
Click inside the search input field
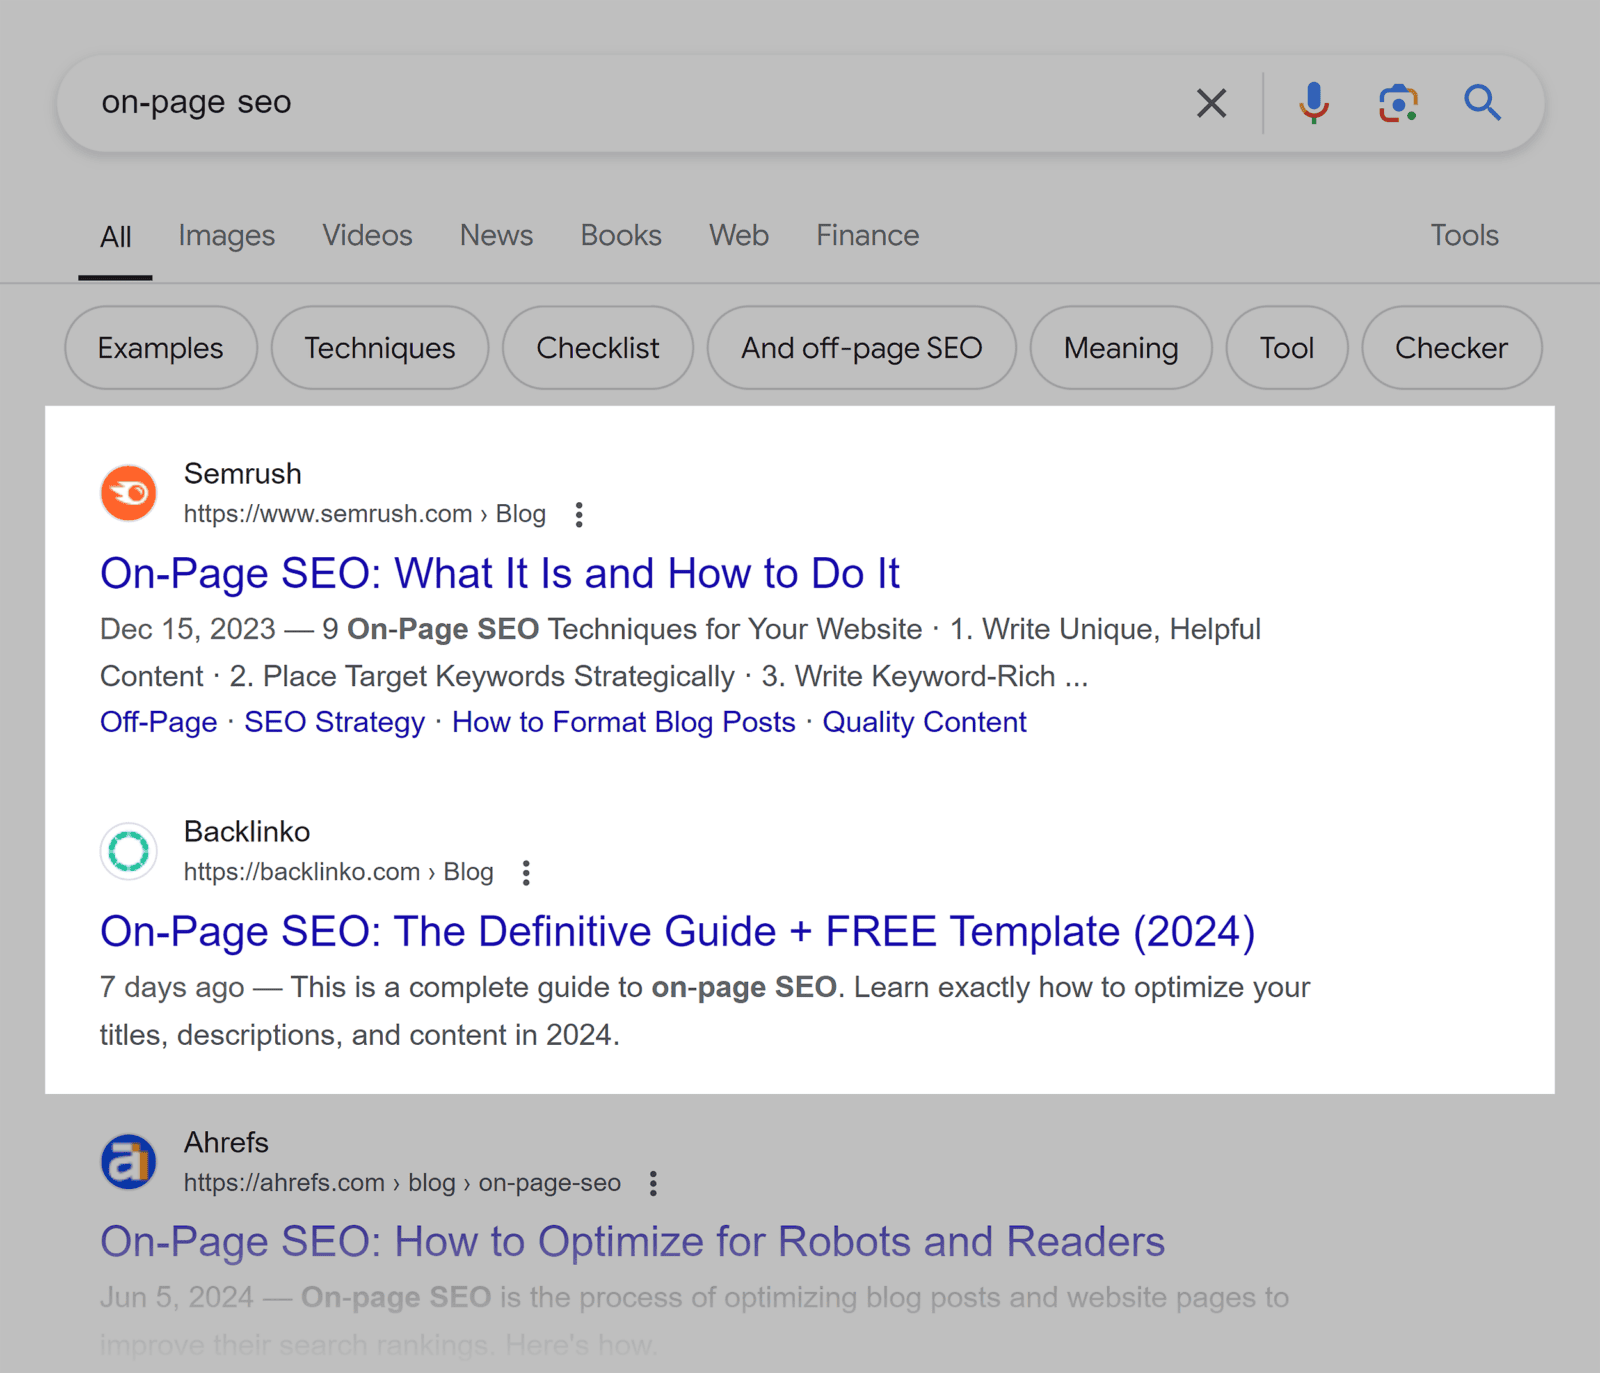pyautogui.click(x=600, y=102)
